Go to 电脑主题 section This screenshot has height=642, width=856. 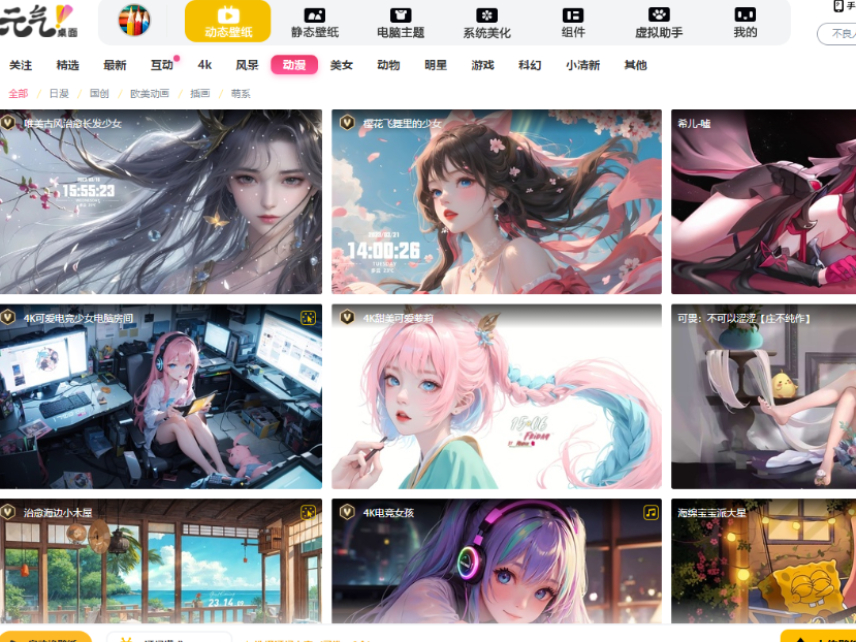(400, 23)
